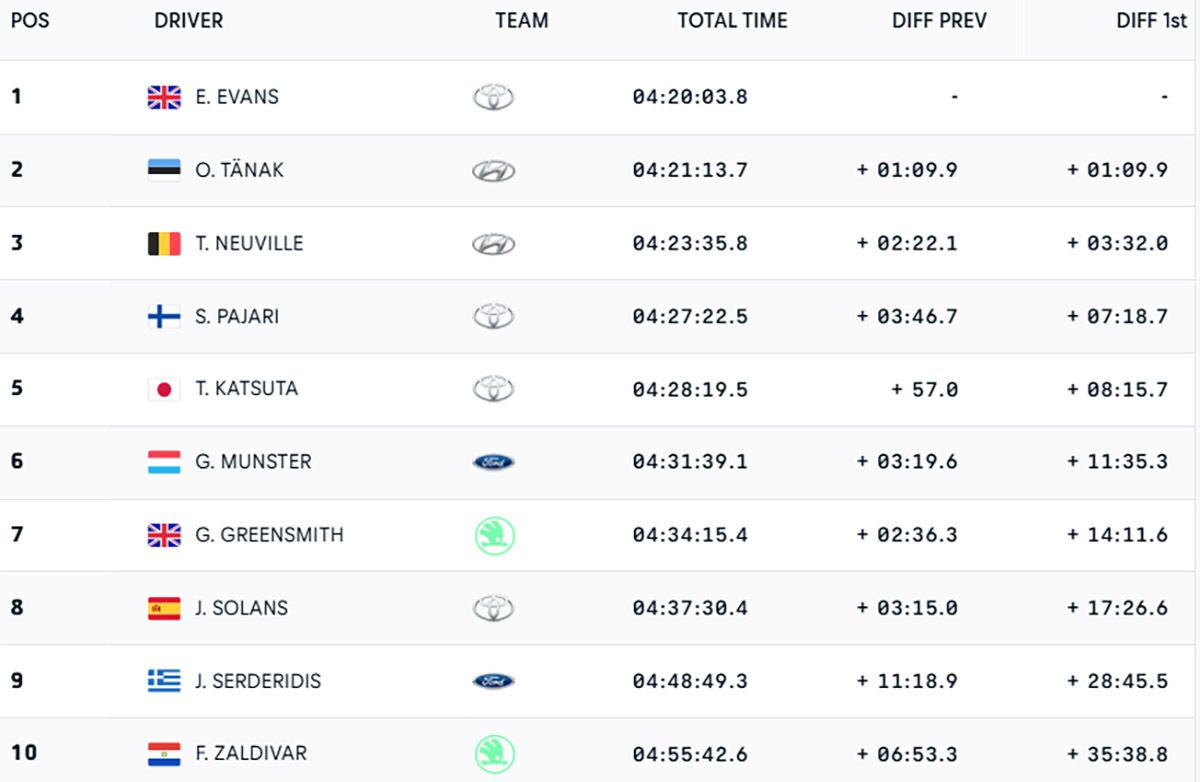Click the Skoda logo in Zaldivar's row
The width and height of the screenshot is (1200, 782).
494,754
